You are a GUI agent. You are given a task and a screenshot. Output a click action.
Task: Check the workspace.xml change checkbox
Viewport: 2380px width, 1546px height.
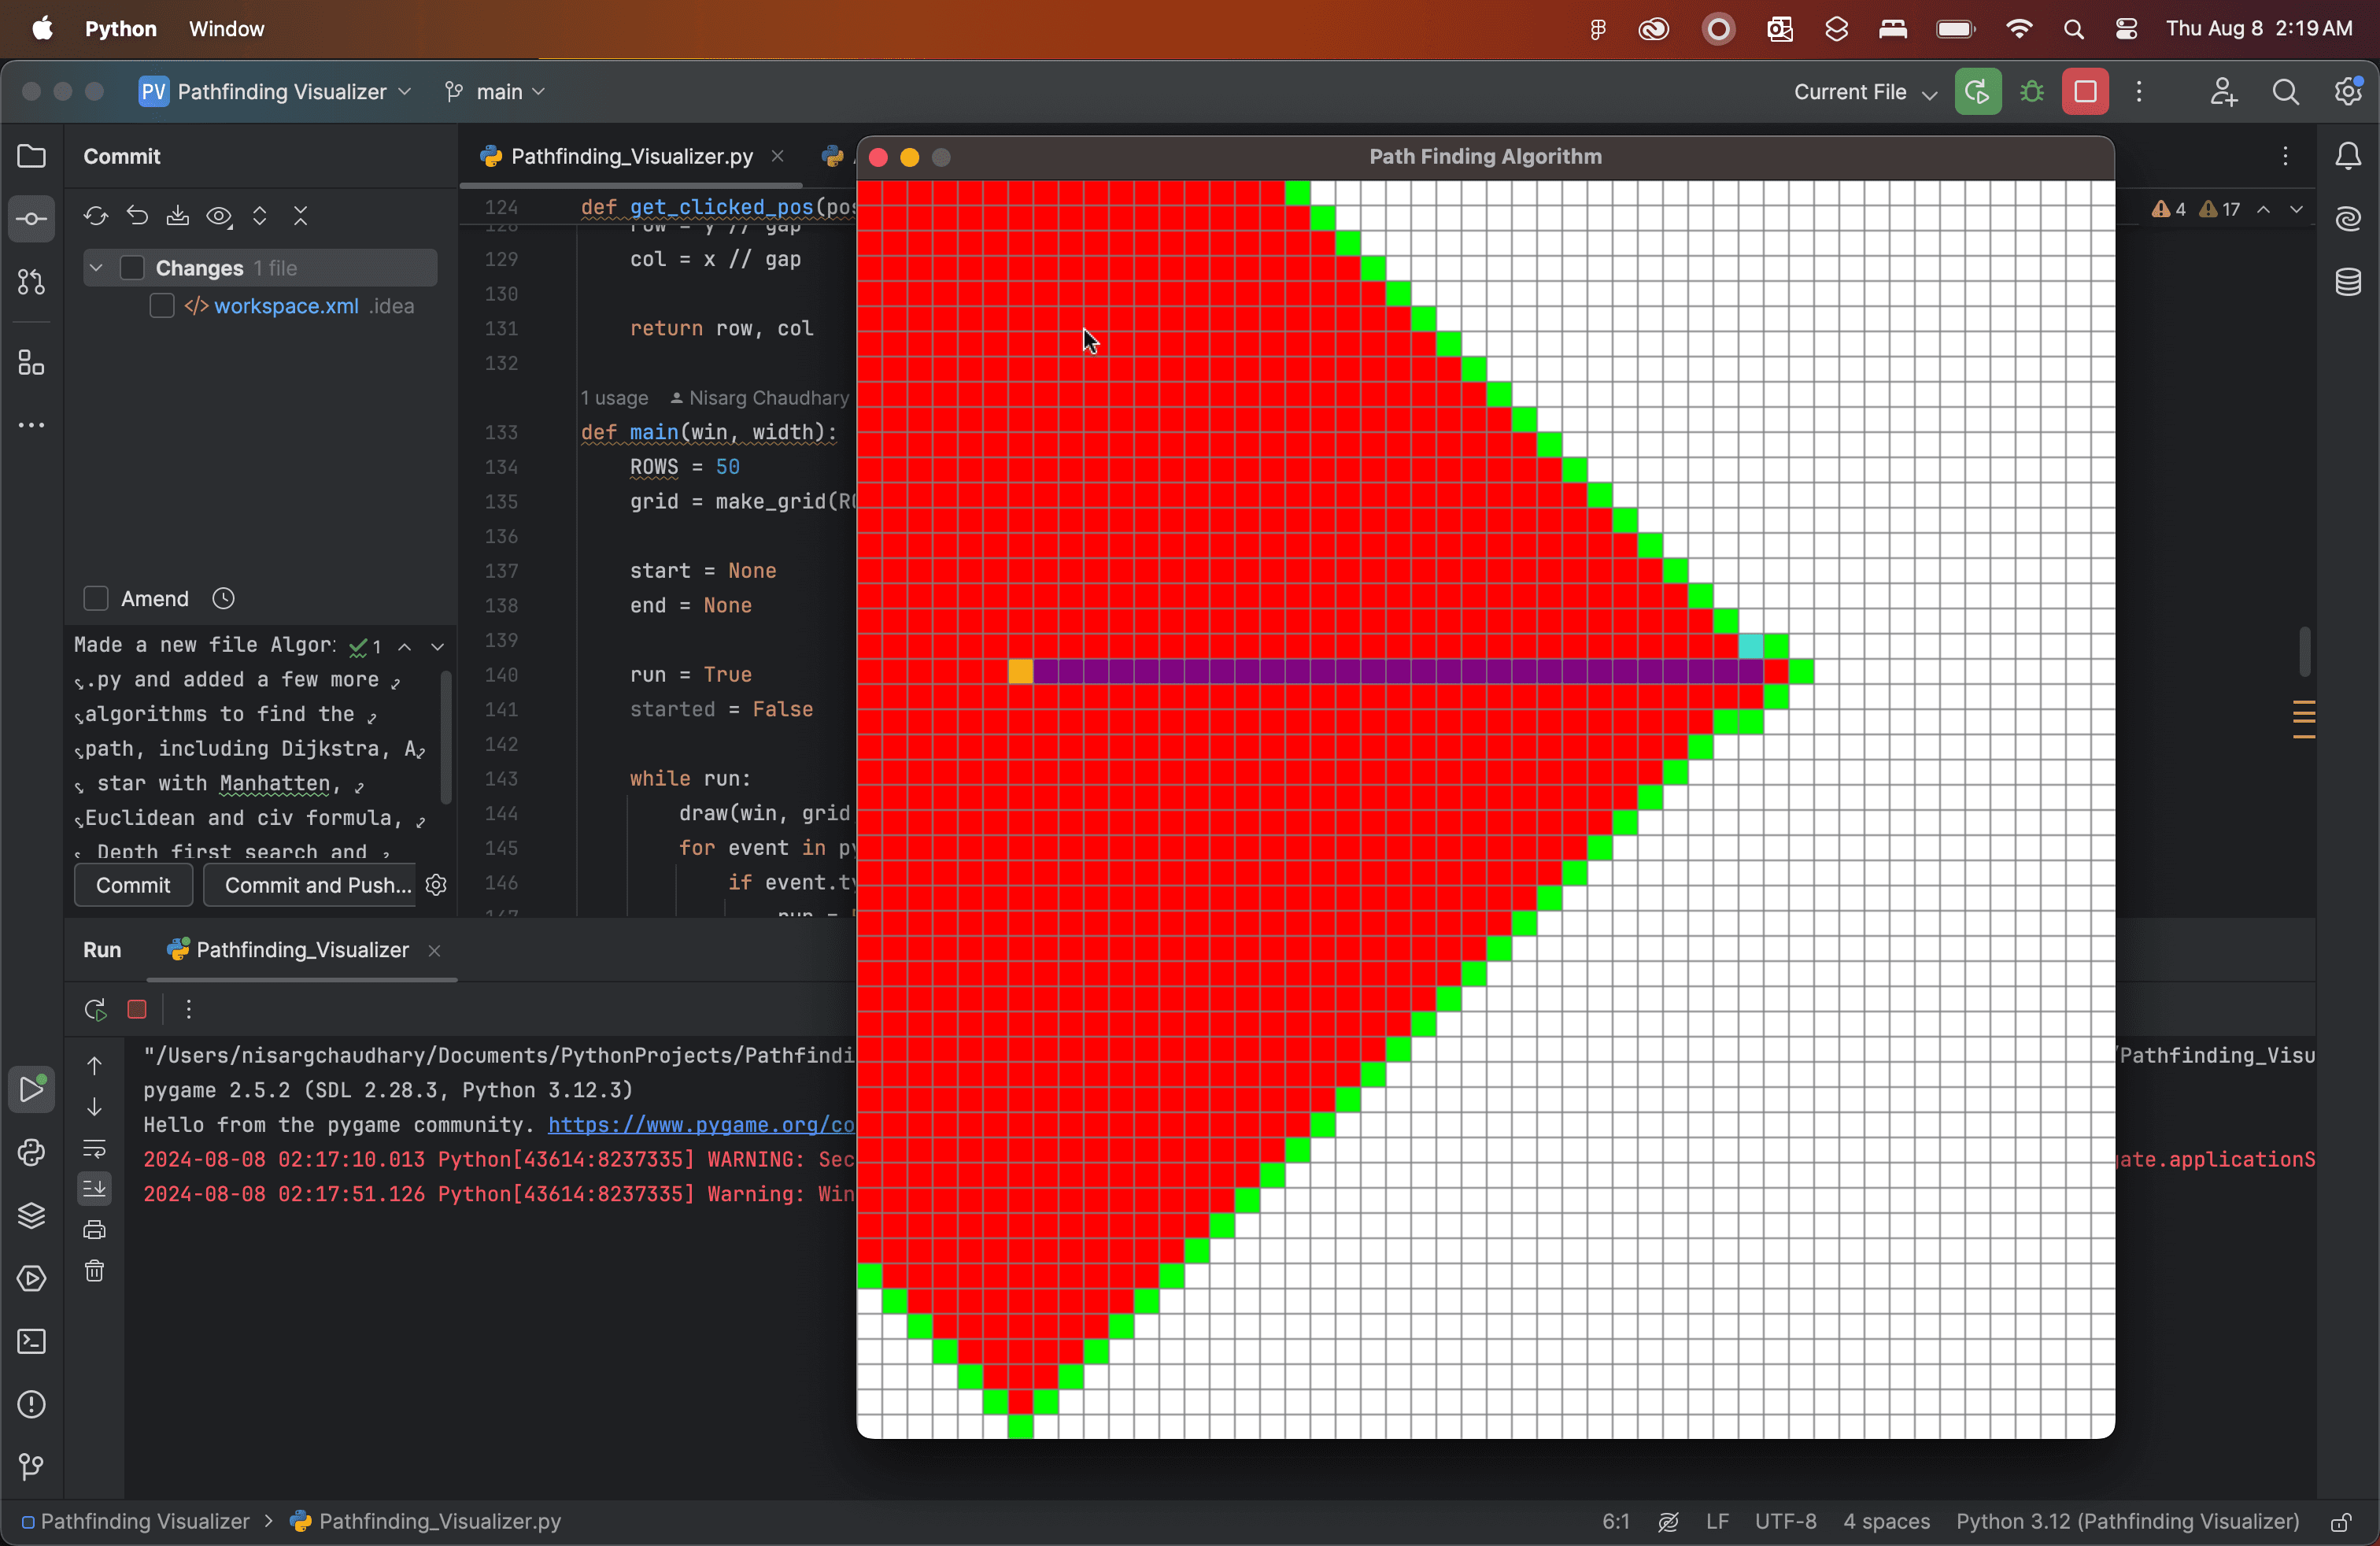tap(161, 306)
